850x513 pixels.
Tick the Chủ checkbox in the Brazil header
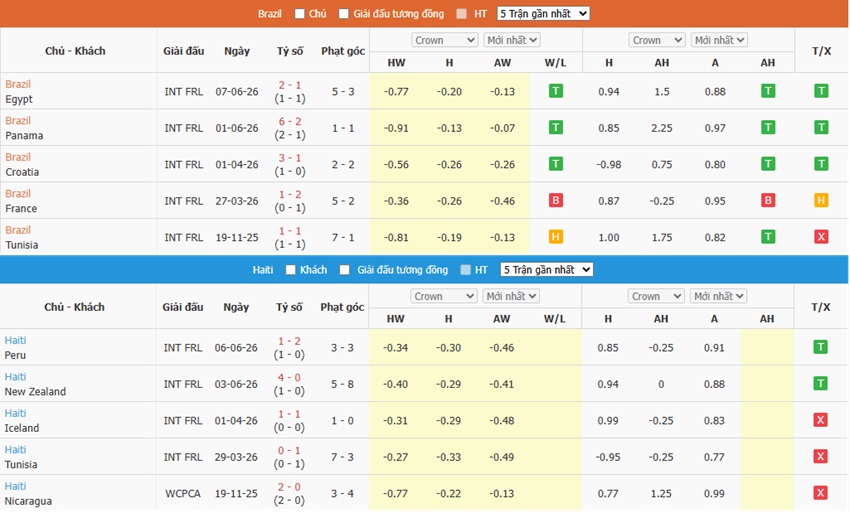(x=299, y=14)
